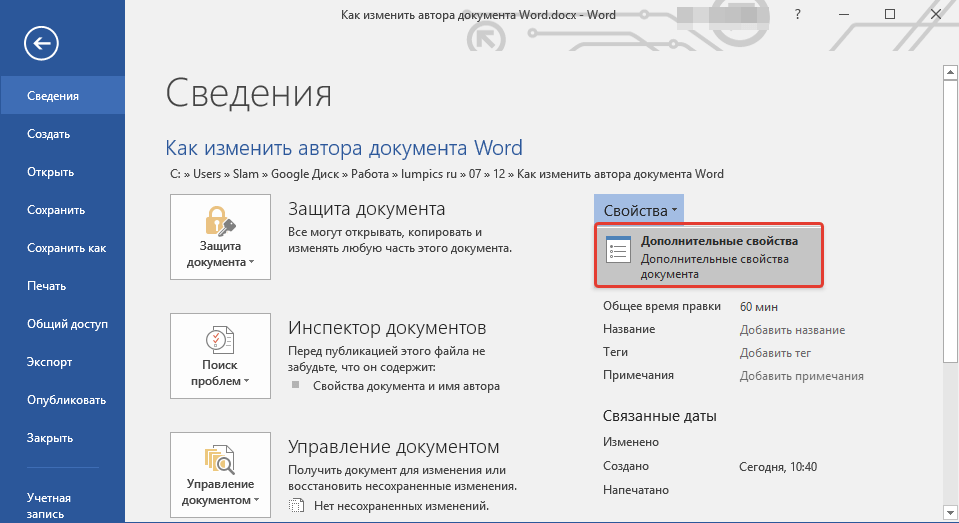
Task: Click the Advanced Properties list icon
Action: click(x=618, y=252)
